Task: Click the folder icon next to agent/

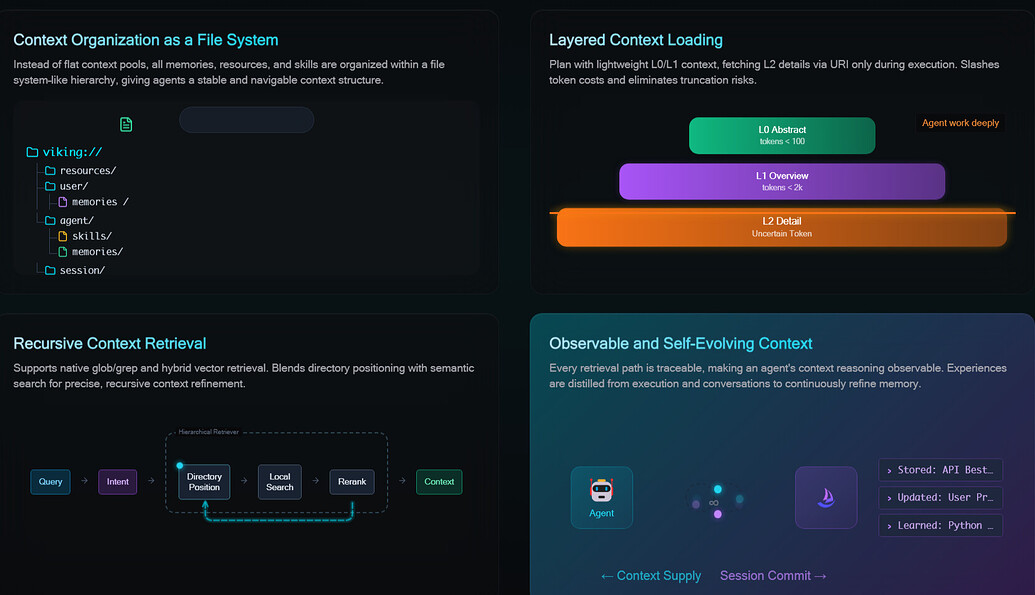Action: click(x=50, y=221)
